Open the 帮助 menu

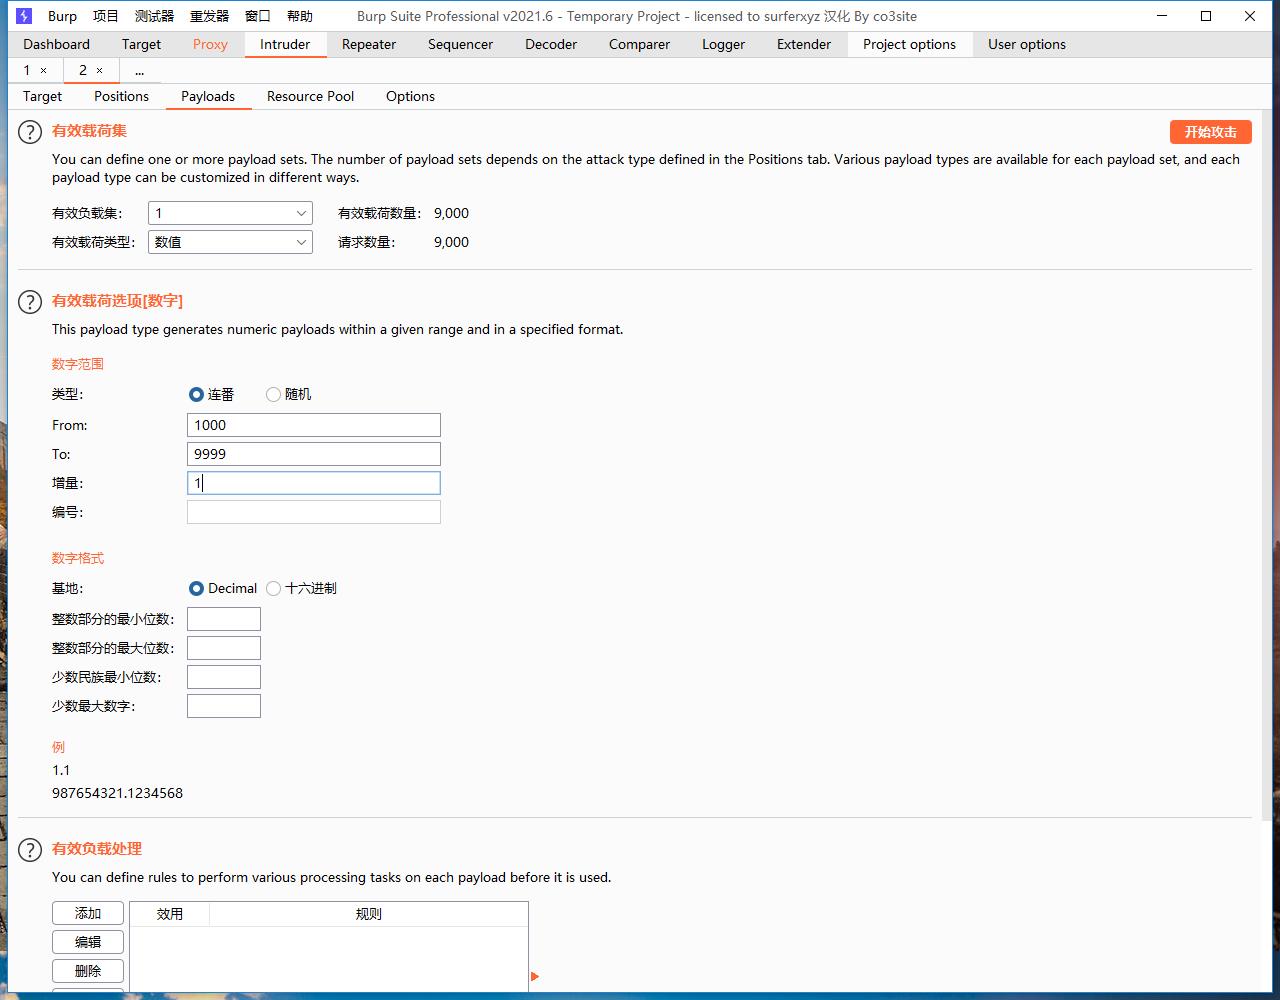click(299, 16)
